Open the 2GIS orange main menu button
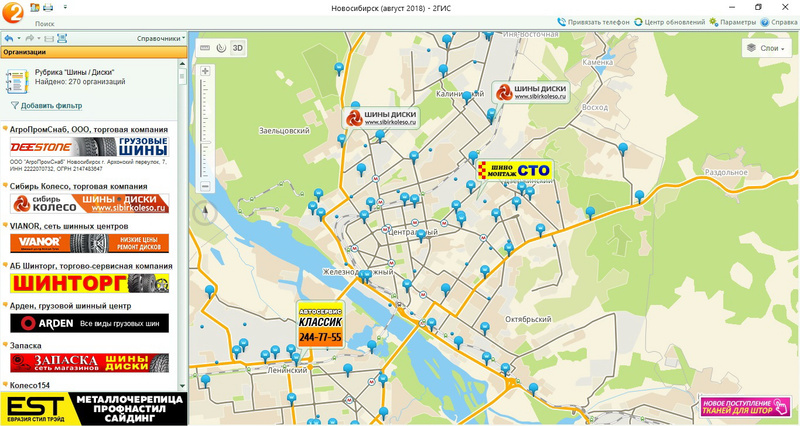The height and width of the screenshot is (426, 800). pyautogui.click(x=12, y=12)
